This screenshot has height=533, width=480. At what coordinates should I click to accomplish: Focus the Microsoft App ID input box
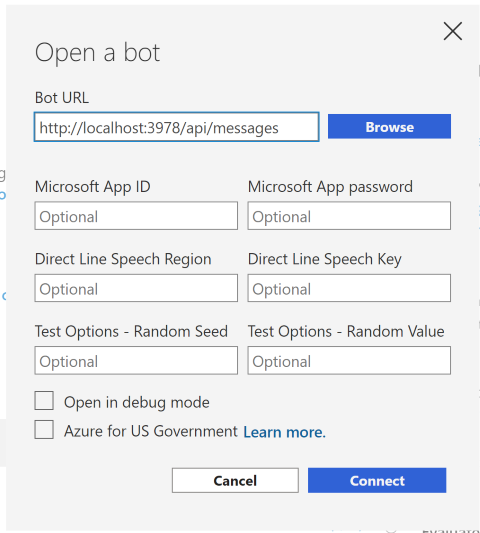click(136, 216)
